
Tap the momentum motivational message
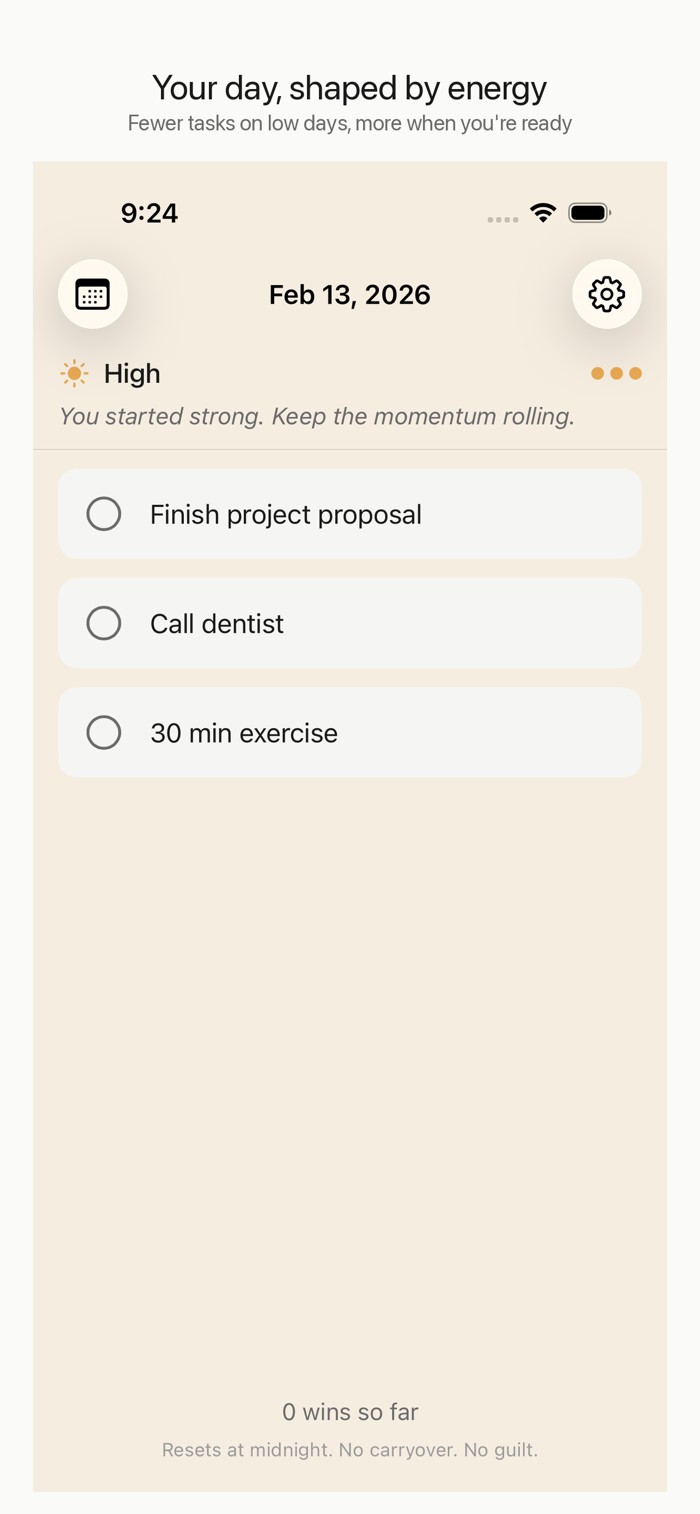pyautogui.click(x=317, y=416)
